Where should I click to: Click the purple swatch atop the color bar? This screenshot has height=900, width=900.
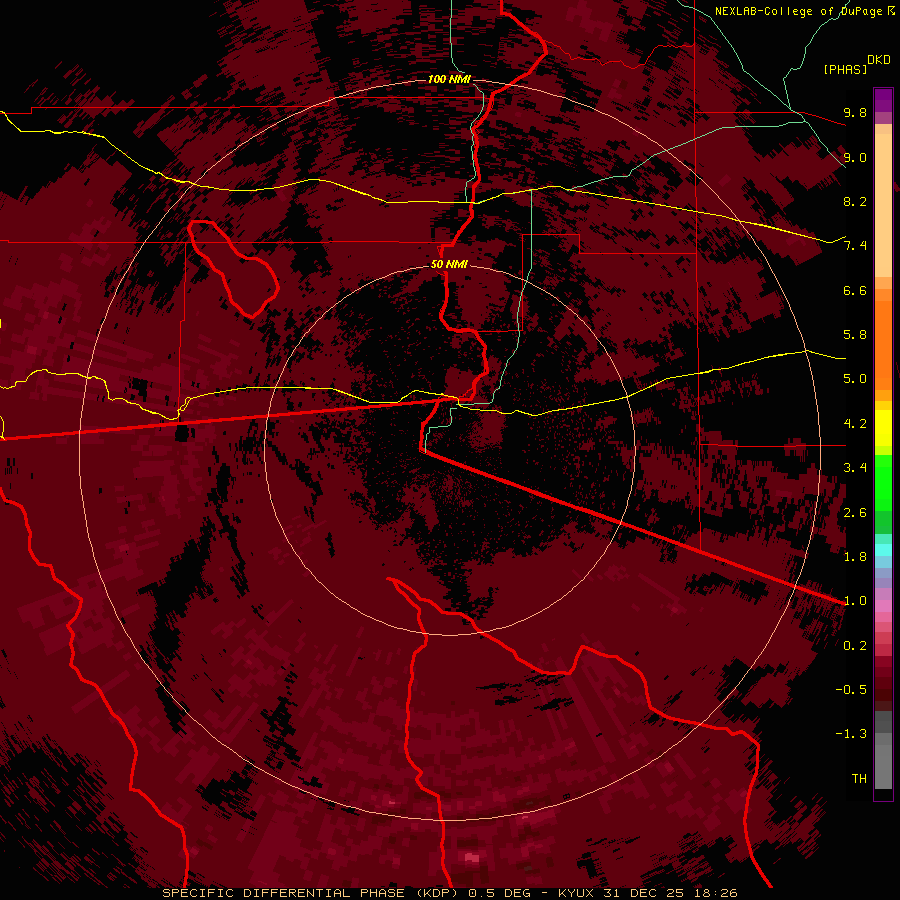(x=883, y=100)
